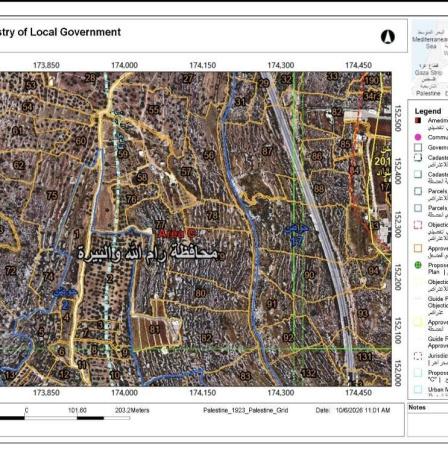Open the overview locator map thumbnail
This screenshot has width=448, height=460.
[x=430, y=58]
